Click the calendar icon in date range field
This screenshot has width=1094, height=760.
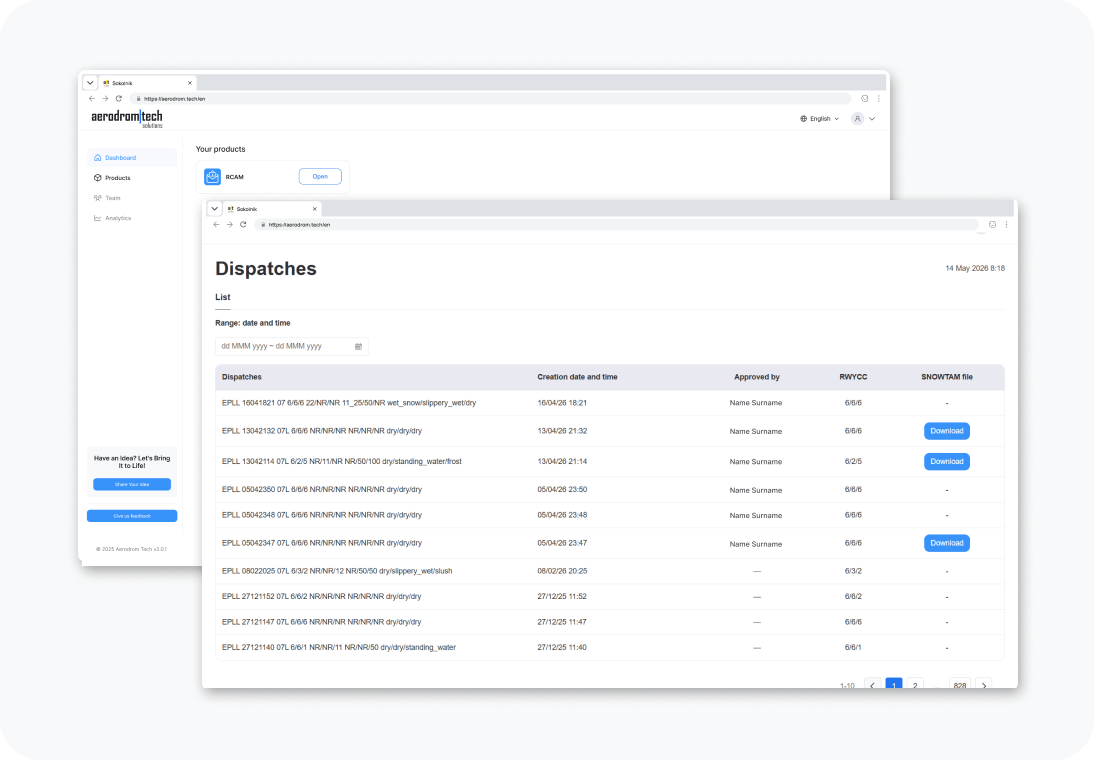tap(359, 346)
